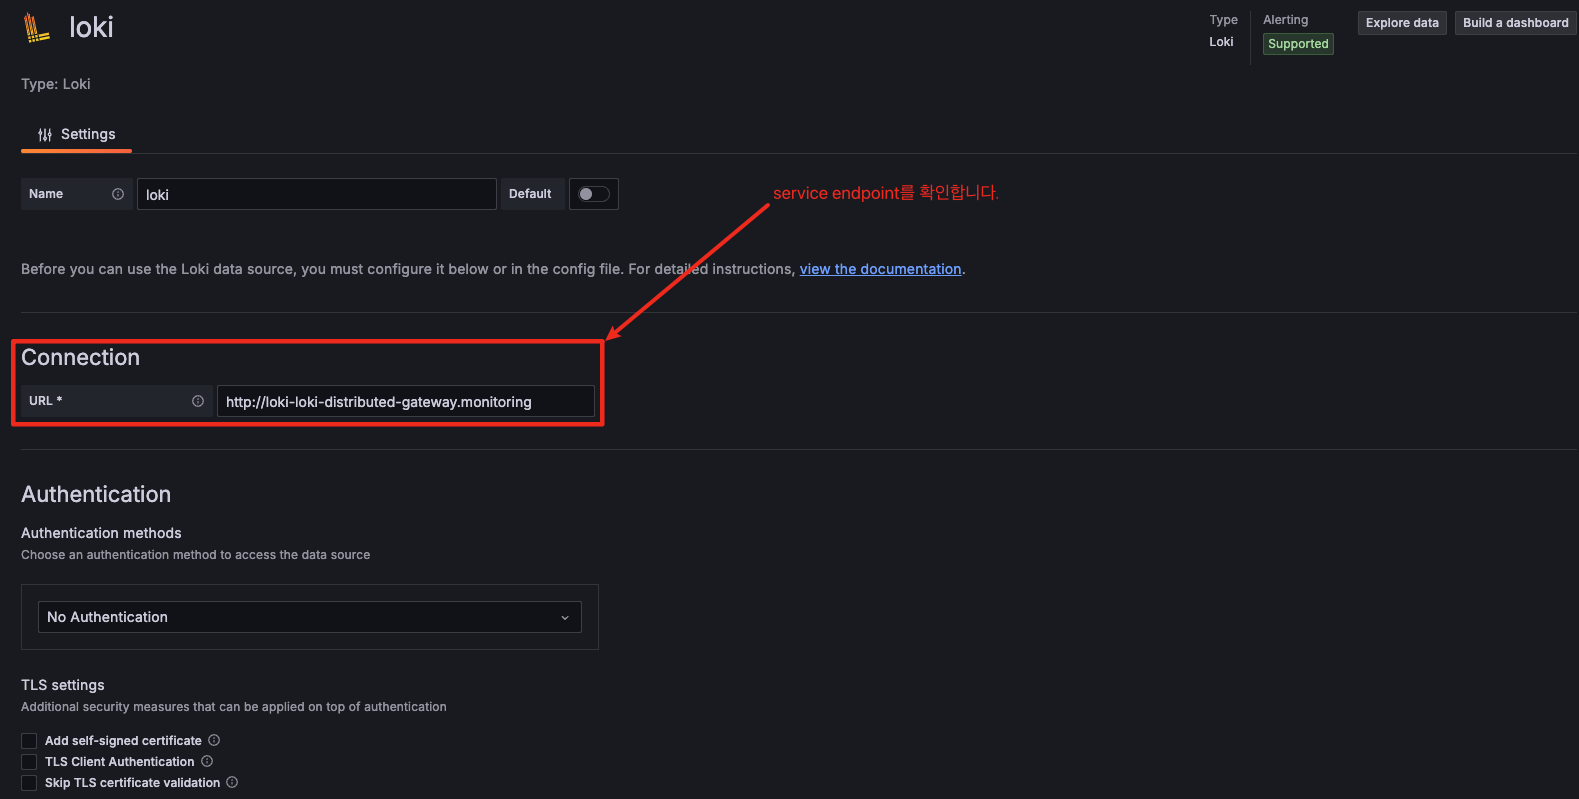The height and width of the screenshot is (799, 1579).
Task: Show info for TLS Client Authentication
Action: (x=207, y=761)
